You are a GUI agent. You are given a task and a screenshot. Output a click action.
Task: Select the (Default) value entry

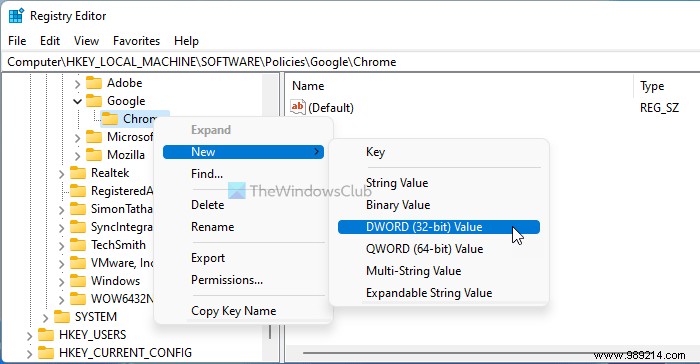coord(331,108)
